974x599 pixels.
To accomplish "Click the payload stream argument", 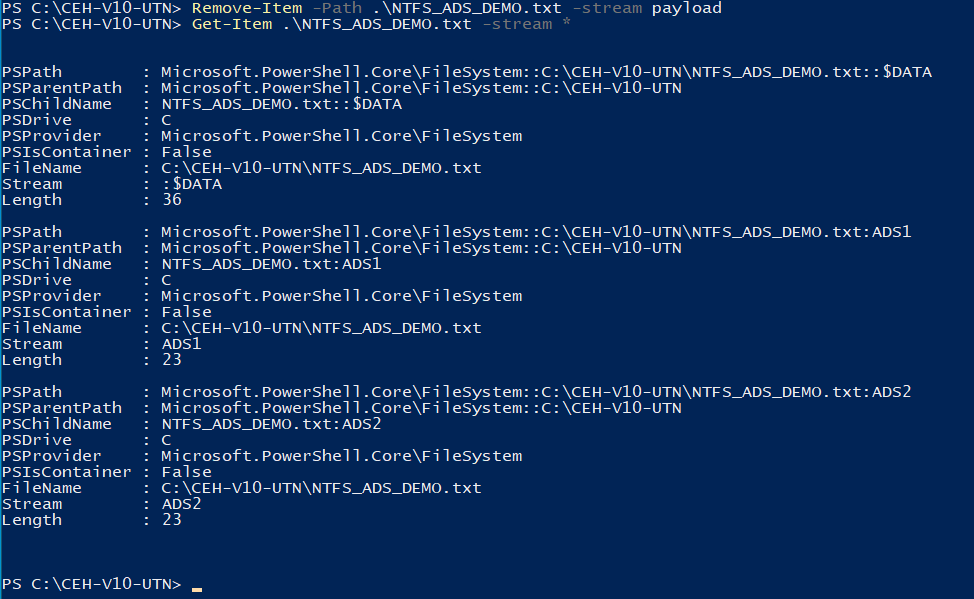I will pos(686,9).
